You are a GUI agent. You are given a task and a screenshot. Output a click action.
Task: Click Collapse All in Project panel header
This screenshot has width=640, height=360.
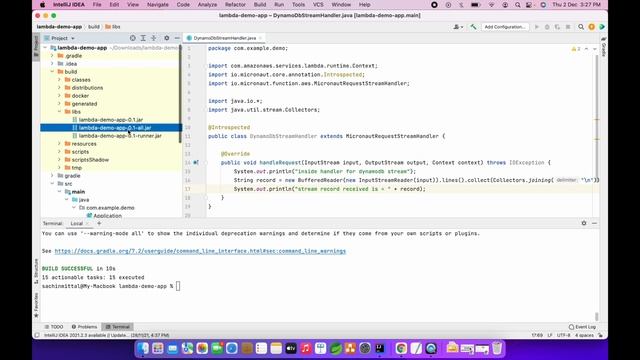coord(153,38)
